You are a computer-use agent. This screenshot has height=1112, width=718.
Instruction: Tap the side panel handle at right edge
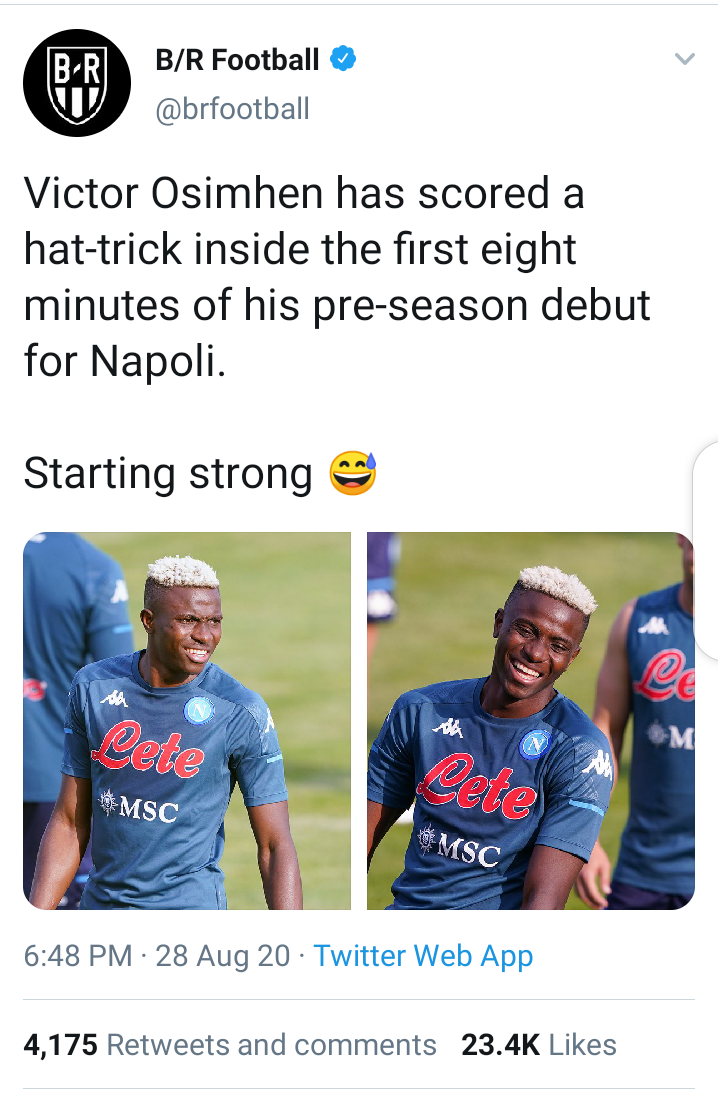coord(706,550)
